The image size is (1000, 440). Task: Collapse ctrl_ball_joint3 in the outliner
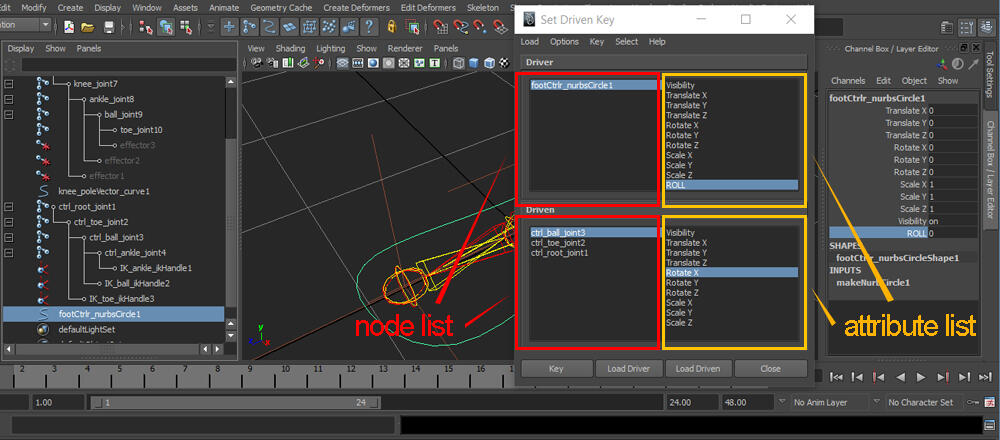9,237
